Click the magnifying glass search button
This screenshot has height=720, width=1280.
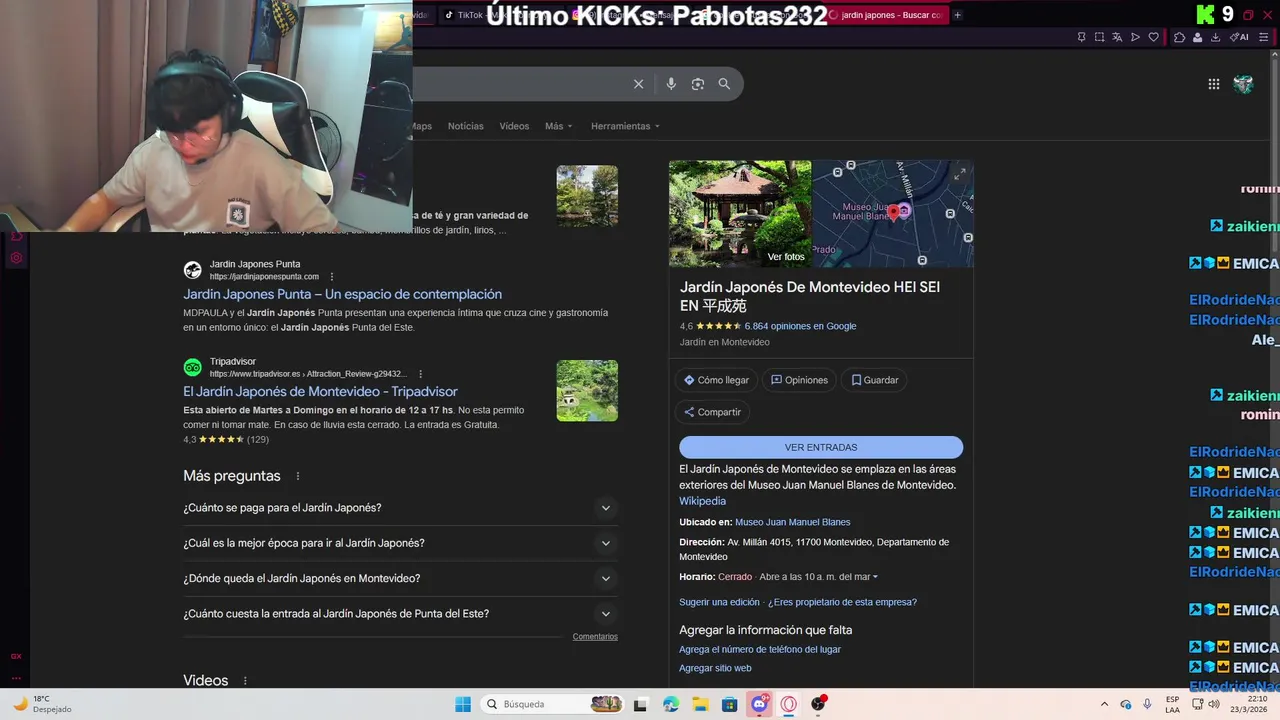click(724, 84)
